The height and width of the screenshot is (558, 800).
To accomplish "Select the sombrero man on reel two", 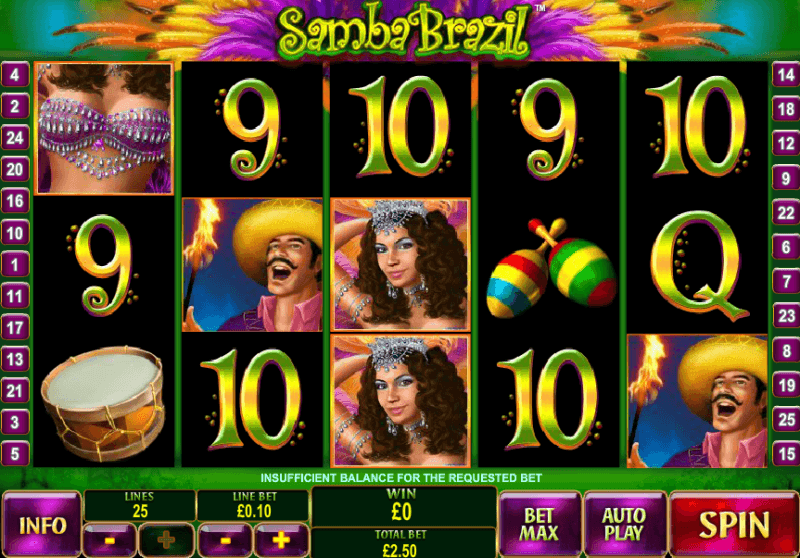I will [253, 265].
